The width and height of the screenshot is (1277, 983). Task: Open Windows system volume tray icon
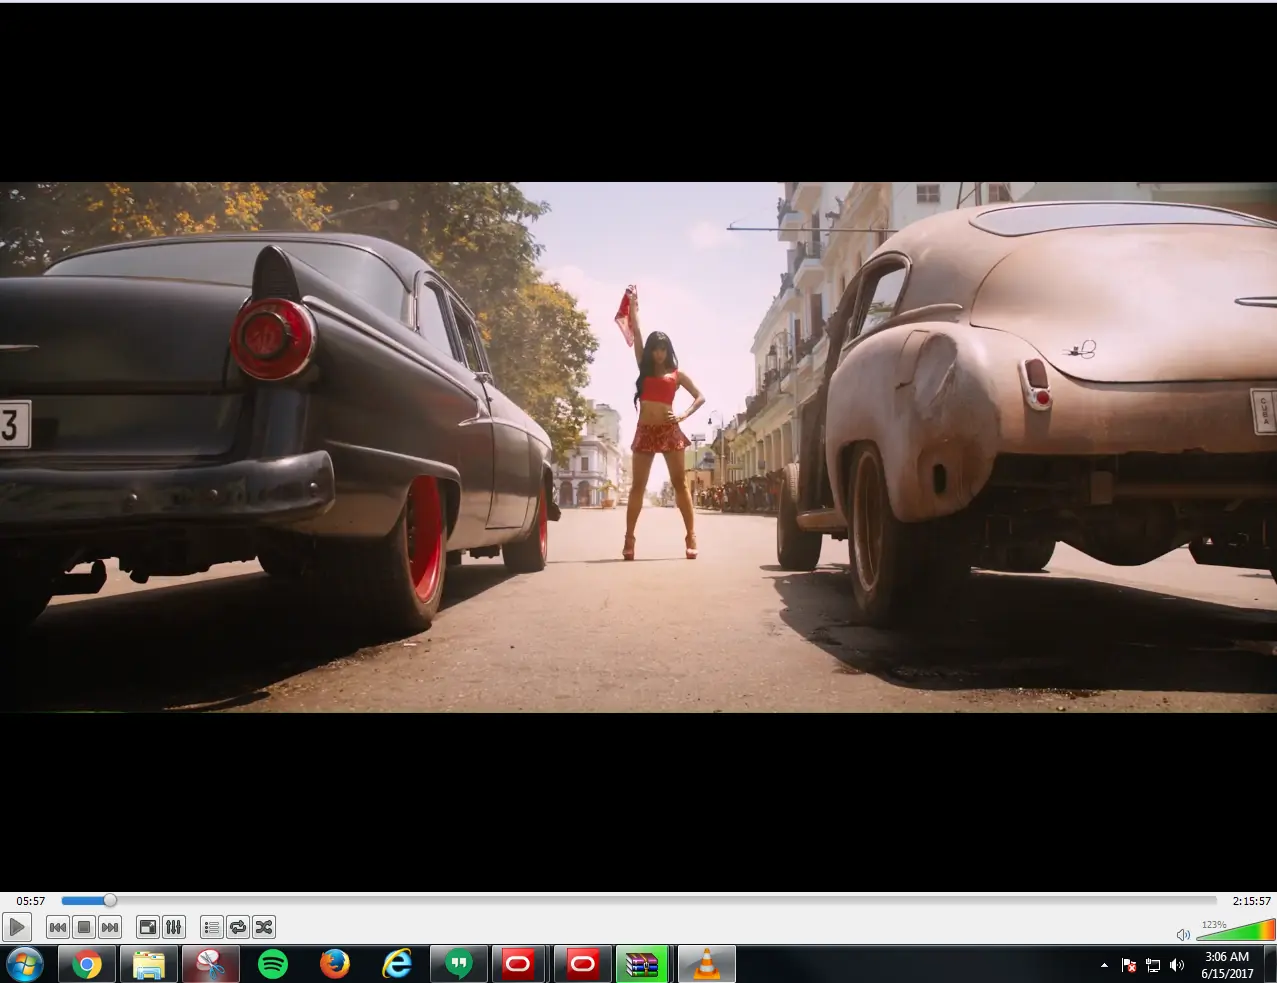1177,965
